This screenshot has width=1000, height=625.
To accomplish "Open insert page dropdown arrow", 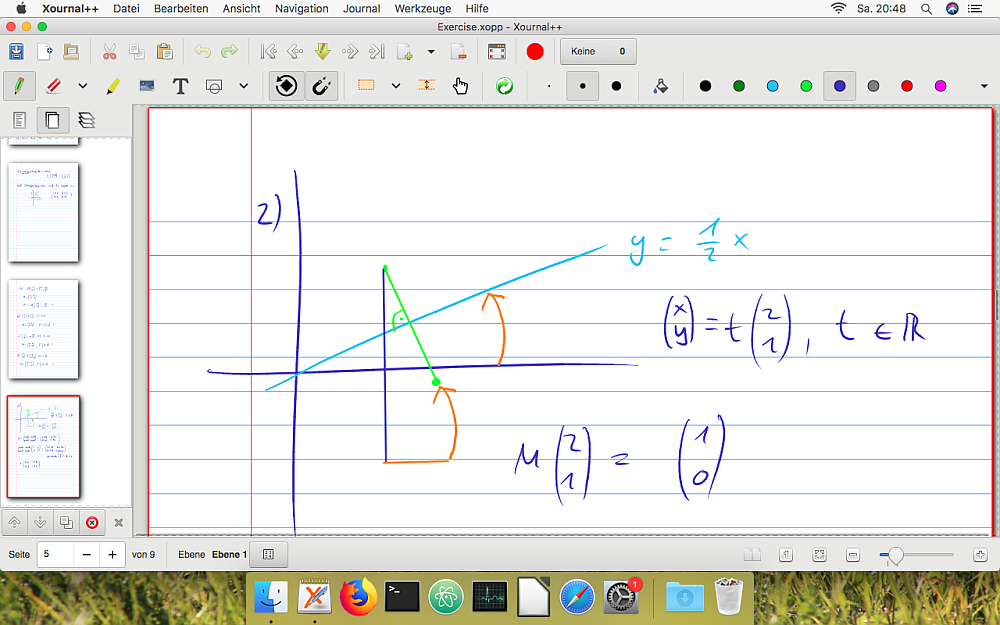I will [431, 52].
